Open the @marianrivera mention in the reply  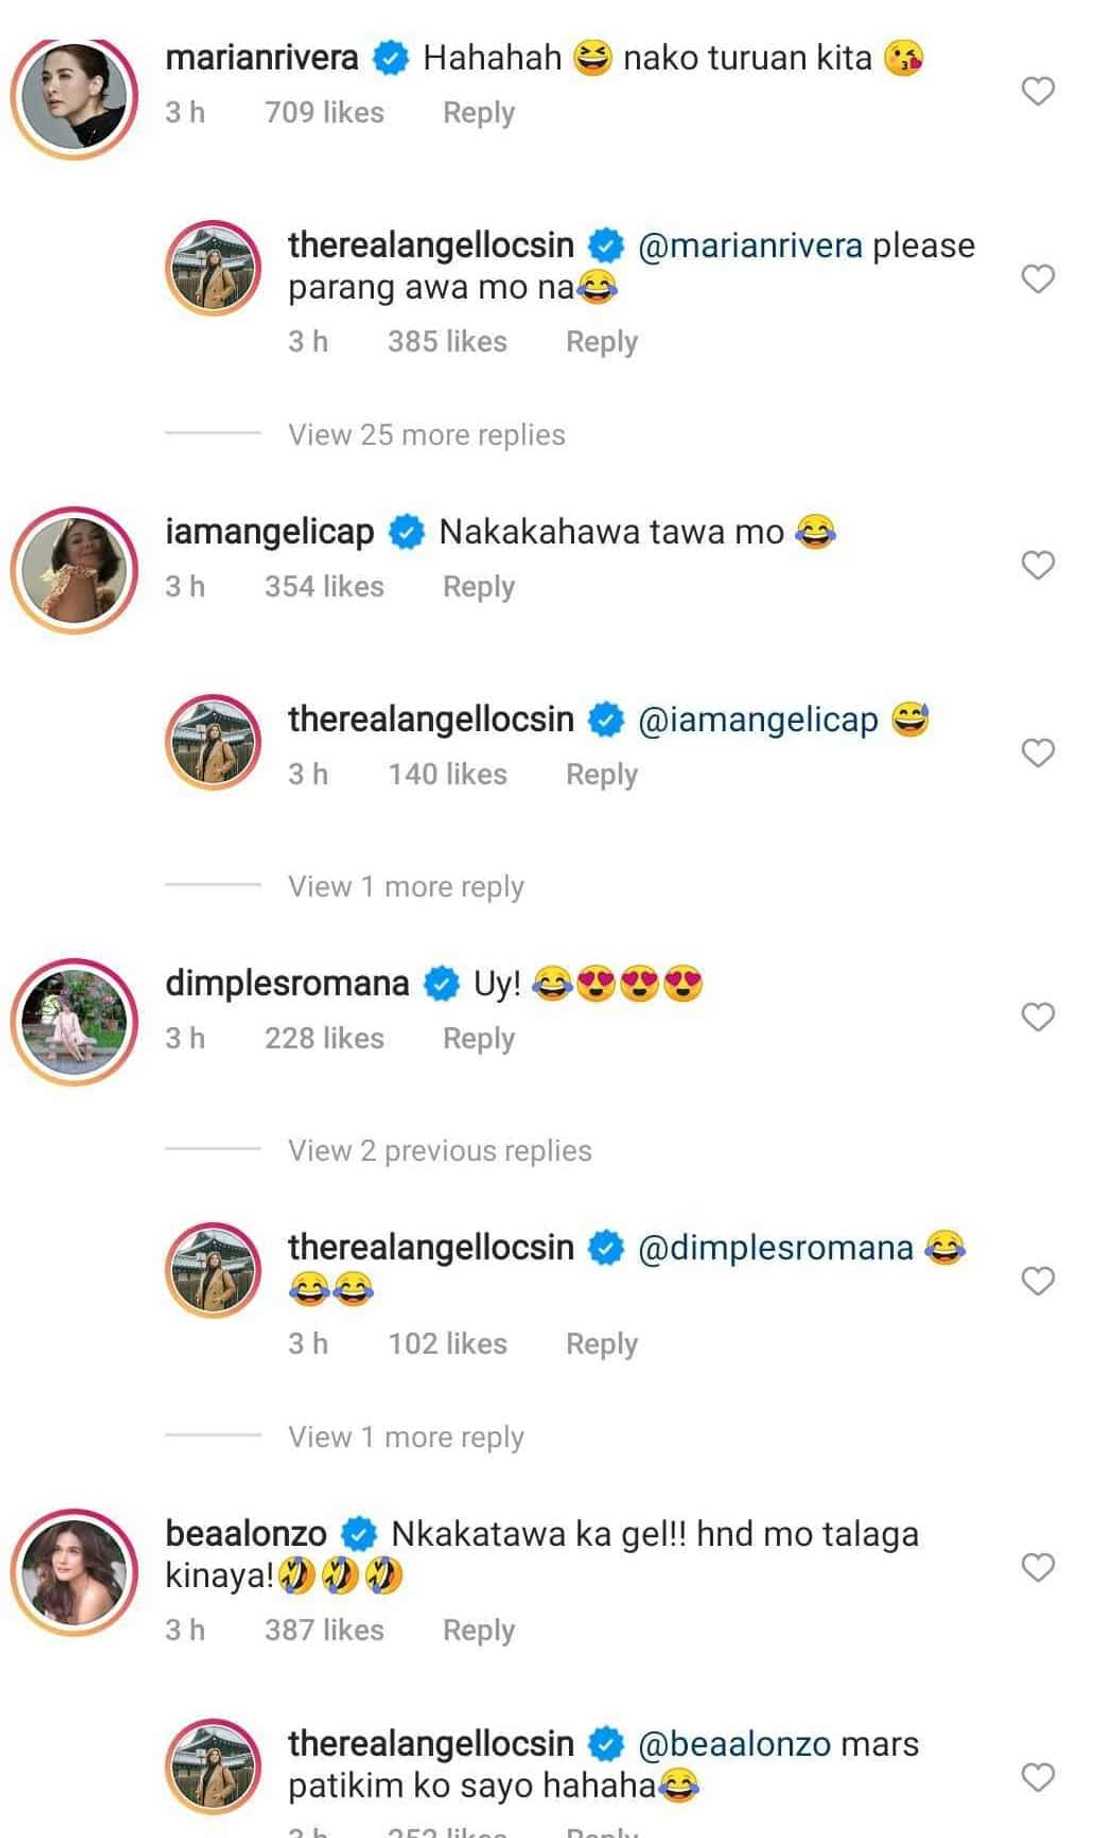pos(755,243)
